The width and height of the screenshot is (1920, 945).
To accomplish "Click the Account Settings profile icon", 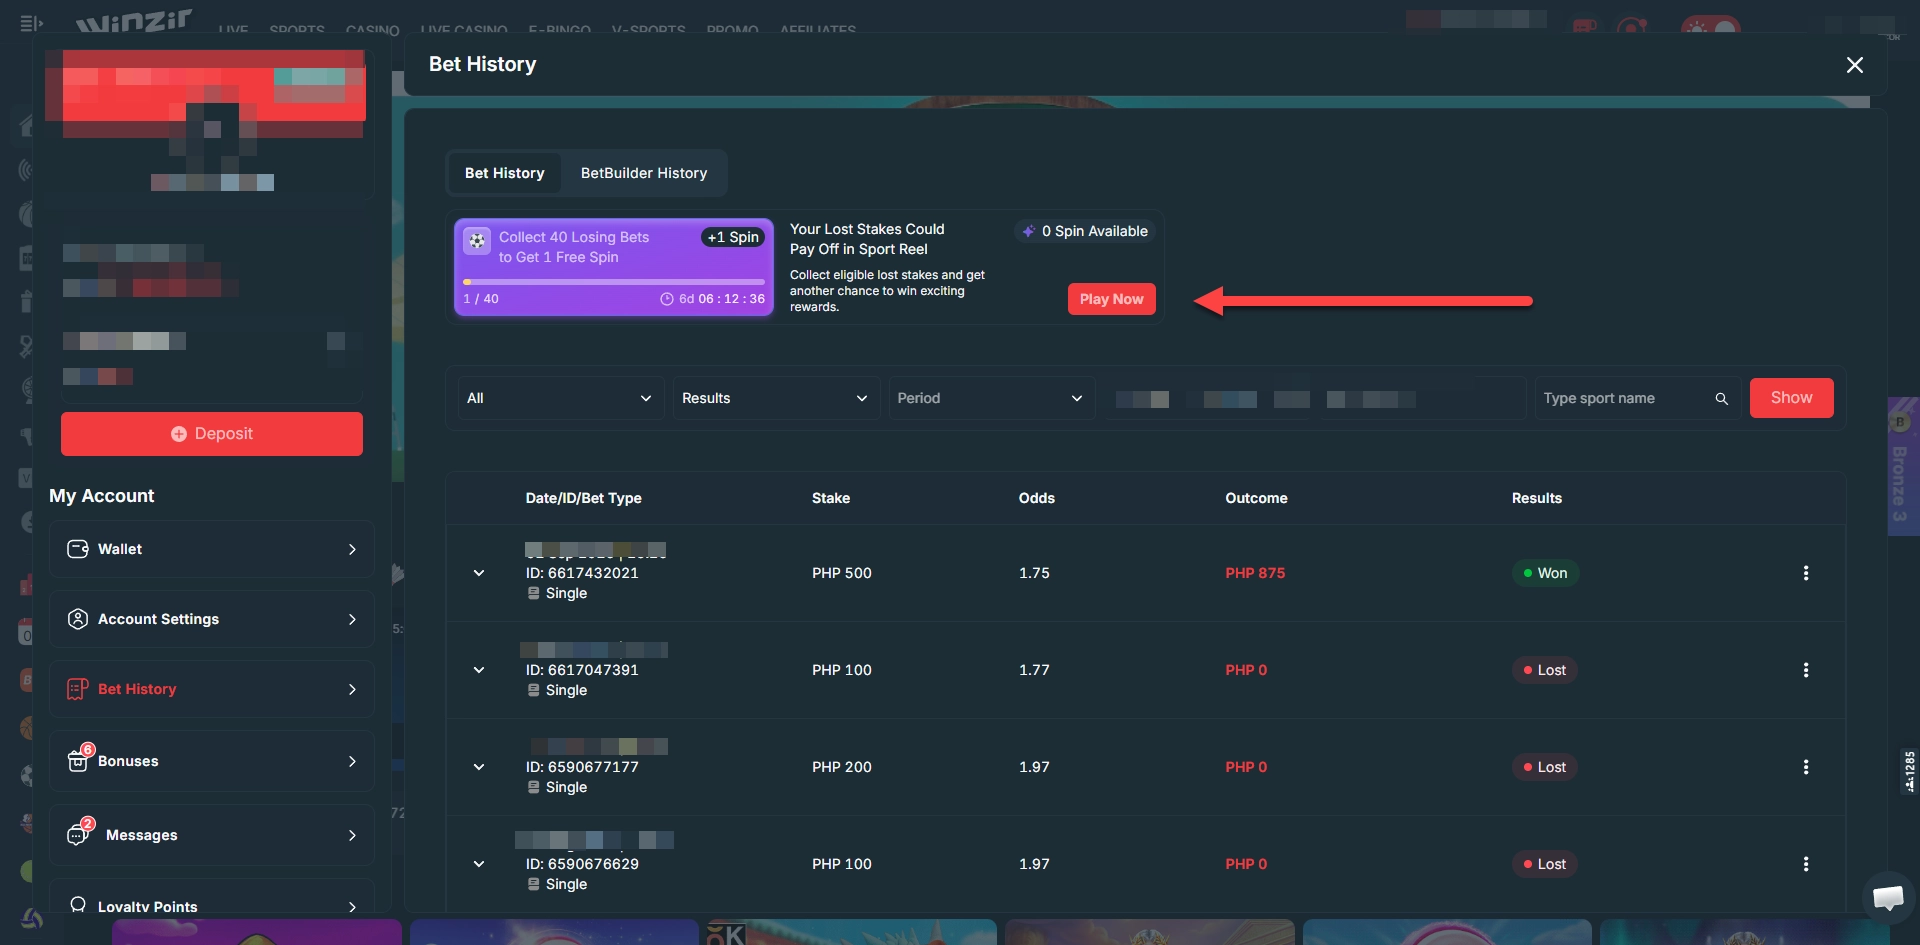I will (x=77, y=619).
